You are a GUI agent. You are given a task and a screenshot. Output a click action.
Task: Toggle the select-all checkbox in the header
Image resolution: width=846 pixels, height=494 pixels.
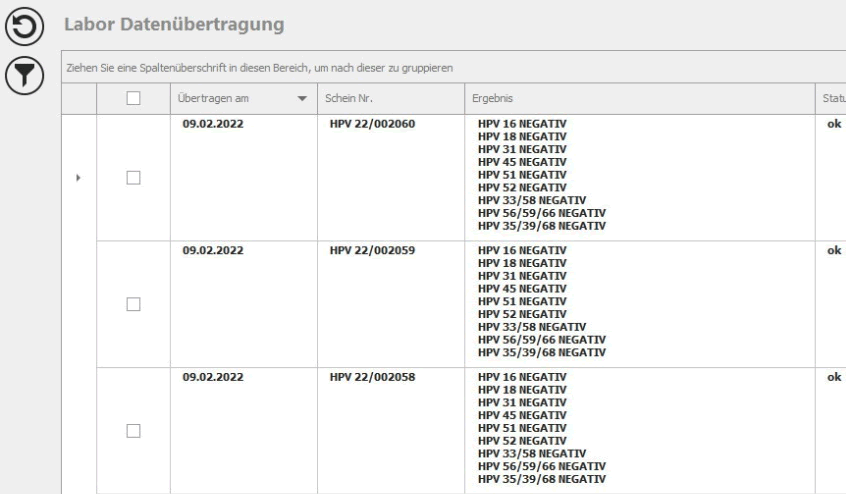pyautogui.click(x=132, y=99)
